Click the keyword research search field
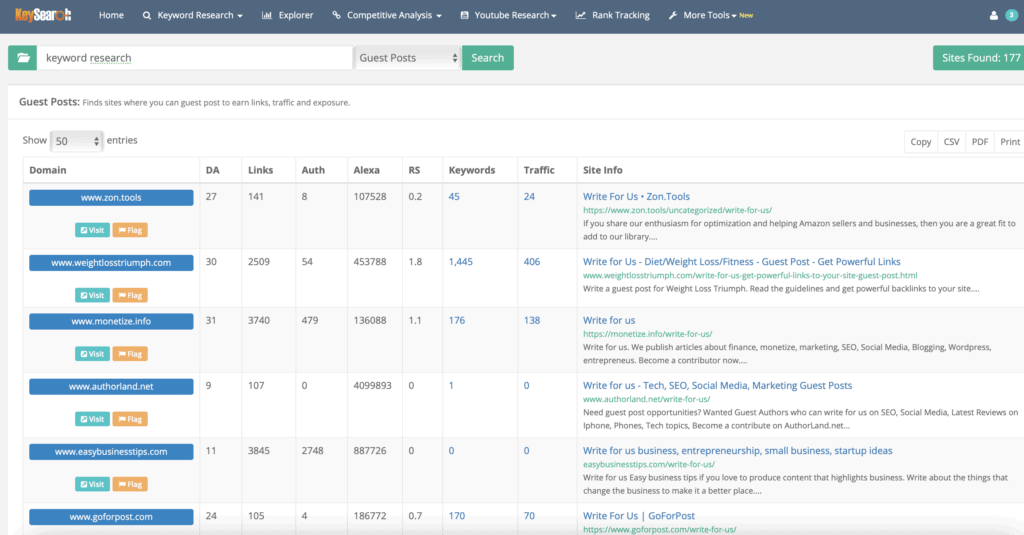 click(x=195, y=57)
